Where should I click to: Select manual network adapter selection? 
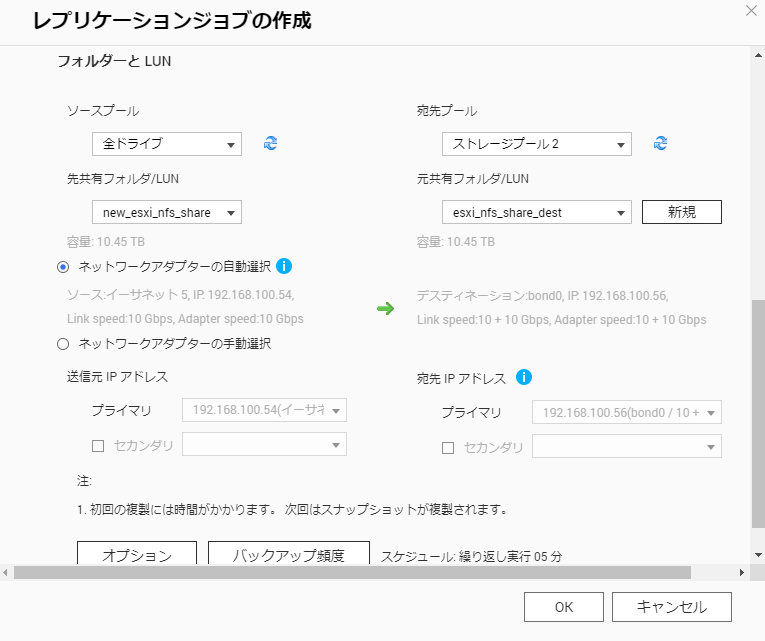[x=64, y=344]
